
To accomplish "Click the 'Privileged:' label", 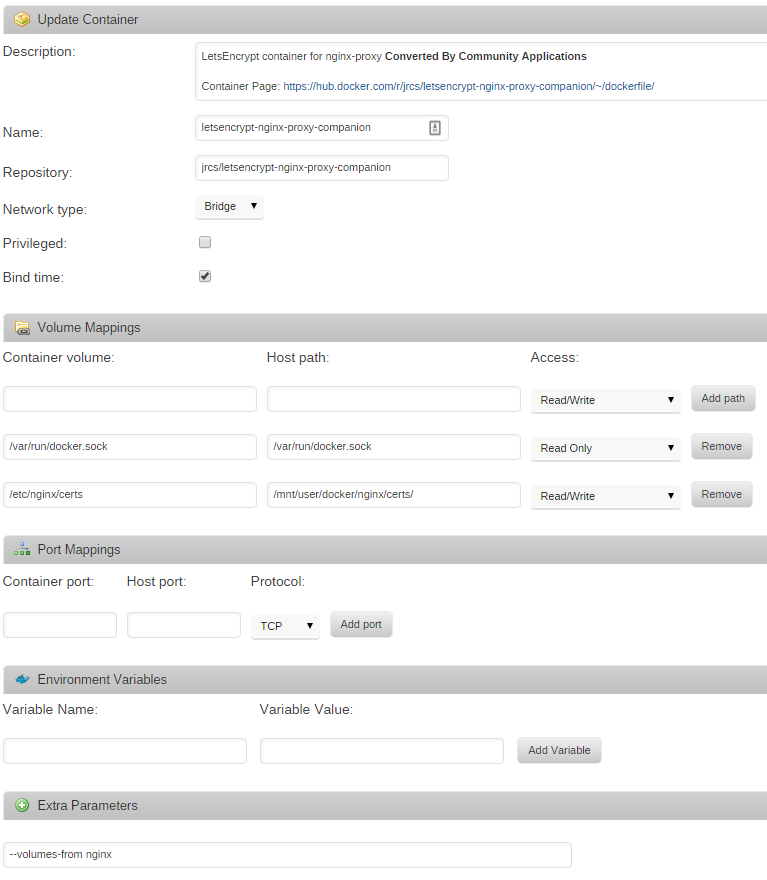I will click(x=35, y=244).
